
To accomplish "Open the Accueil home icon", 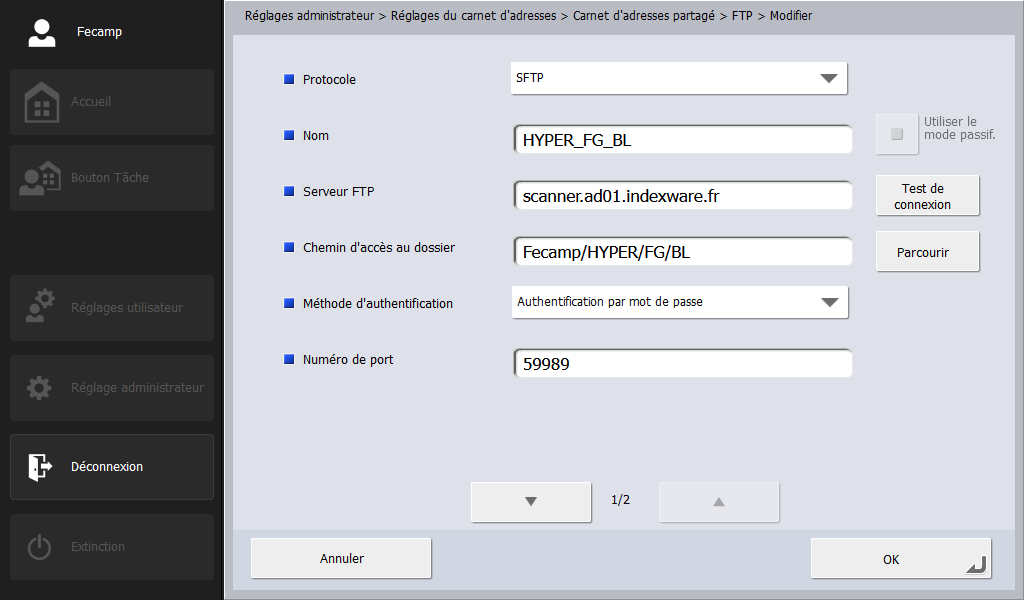I will click(x=41, y=102).
